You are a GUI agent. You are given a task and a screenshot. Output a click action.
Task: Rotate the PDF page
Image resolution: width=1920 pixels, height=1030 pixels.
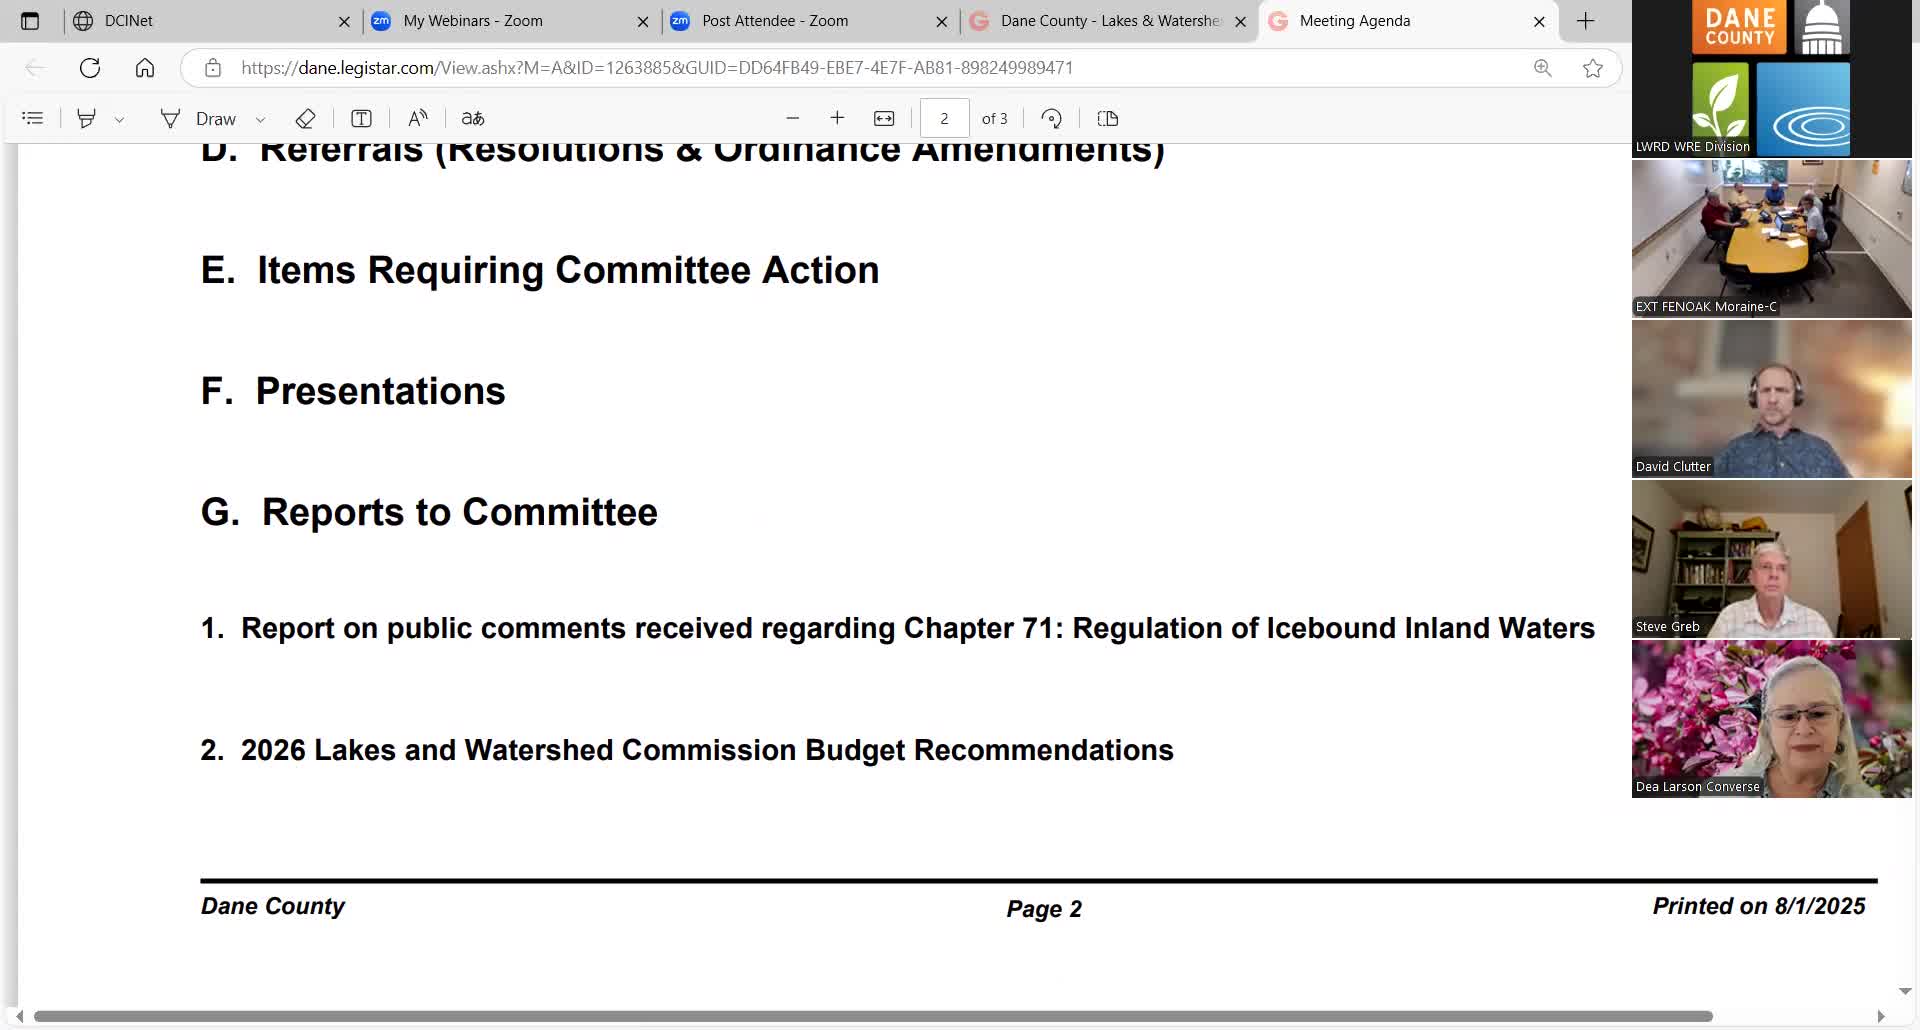pos(1051,118)
